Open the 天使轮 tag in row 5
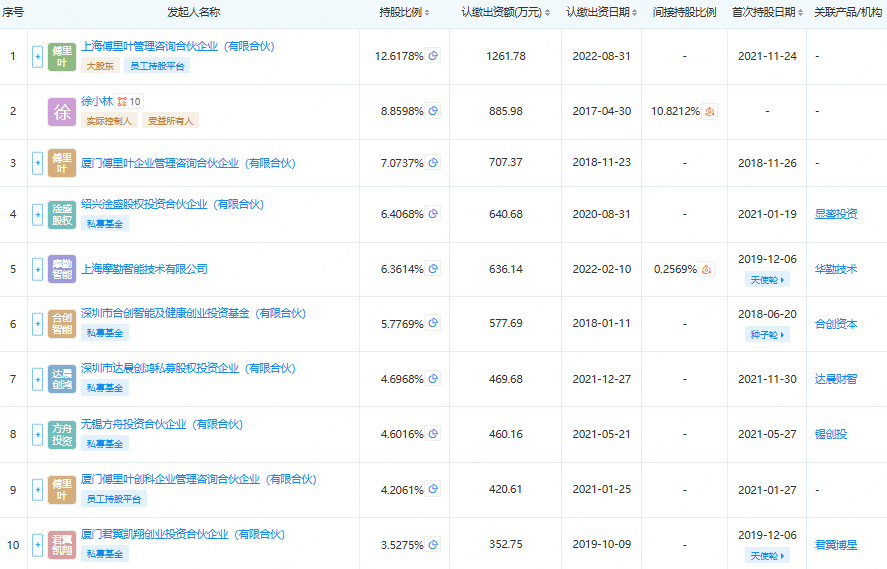The height and width of the screenshot is (569, 887). [766, 280]
